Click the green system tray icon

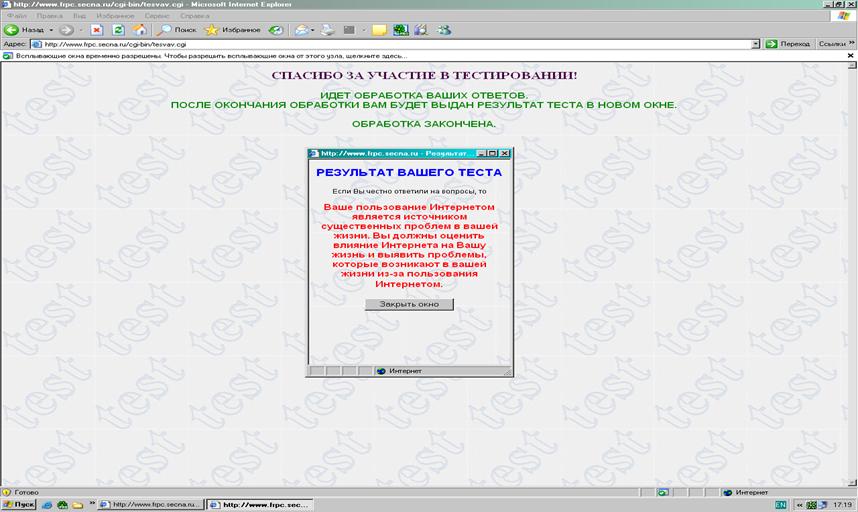pyautogui.click(x=811, y=505)
